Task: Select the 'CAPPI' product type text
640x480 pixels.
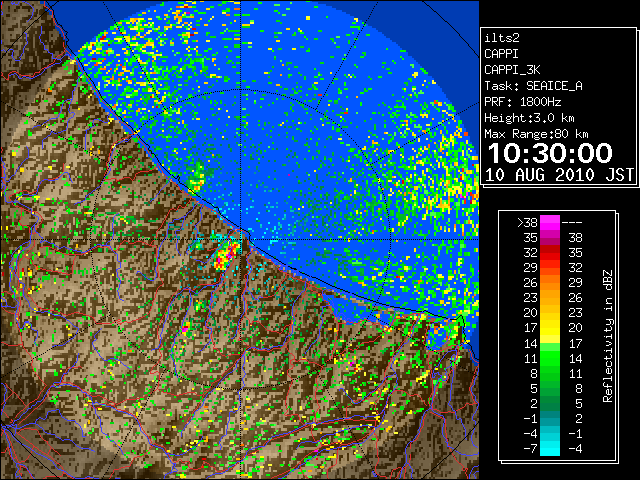Action: 501,54
